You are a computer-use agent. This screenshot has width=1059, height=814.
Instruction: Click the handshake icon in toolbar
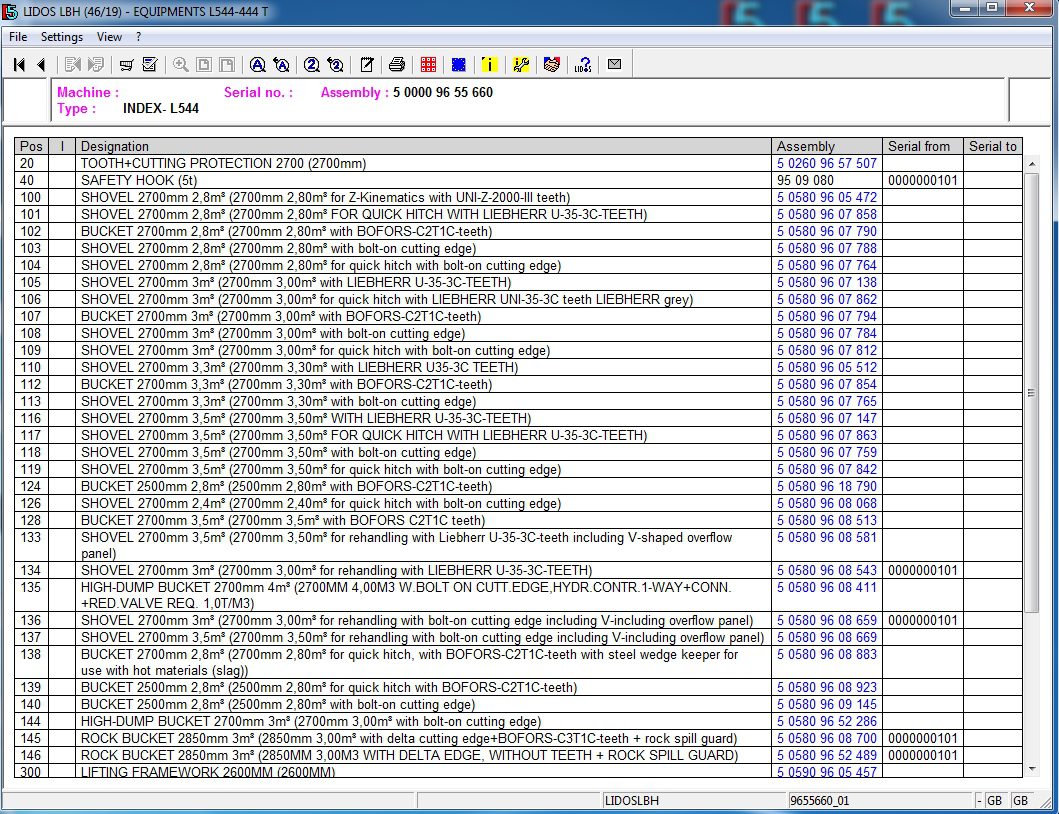coord(551,65)
